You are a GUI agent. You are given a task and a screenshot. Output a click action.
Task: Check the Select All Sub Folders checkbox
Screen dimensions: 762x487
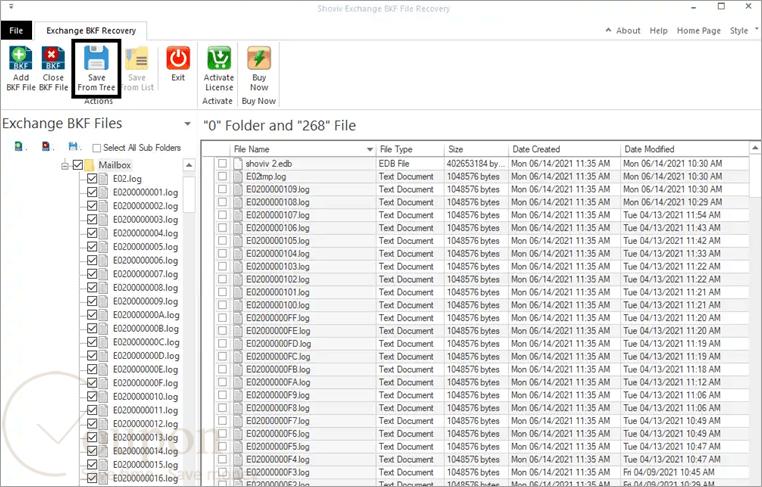[97, 148]
